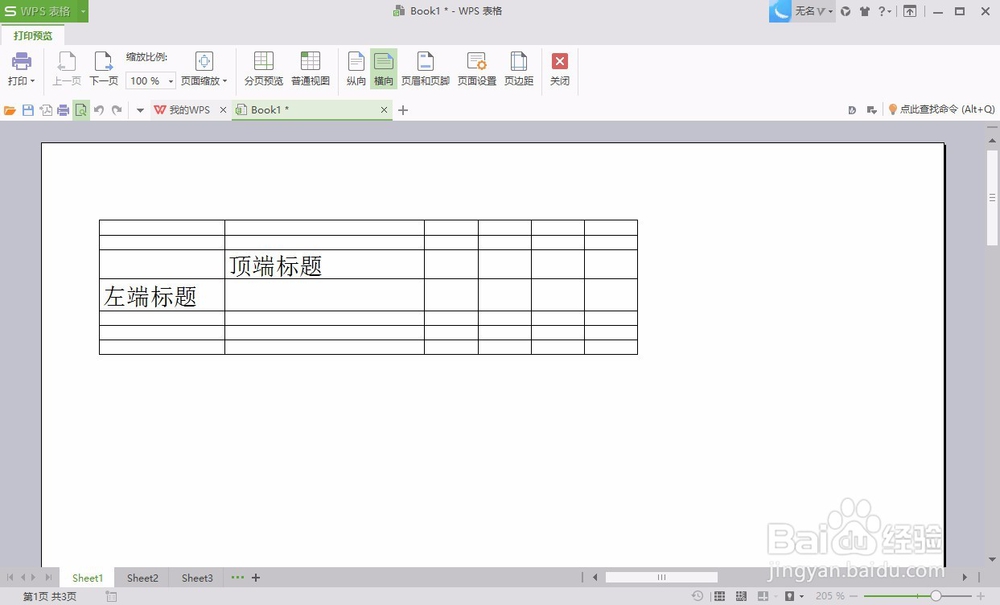This screenshot has width=1000, height=605.
Task: Toggle print preview icon in quick toolbar
Action: click(x=81, y=110)
